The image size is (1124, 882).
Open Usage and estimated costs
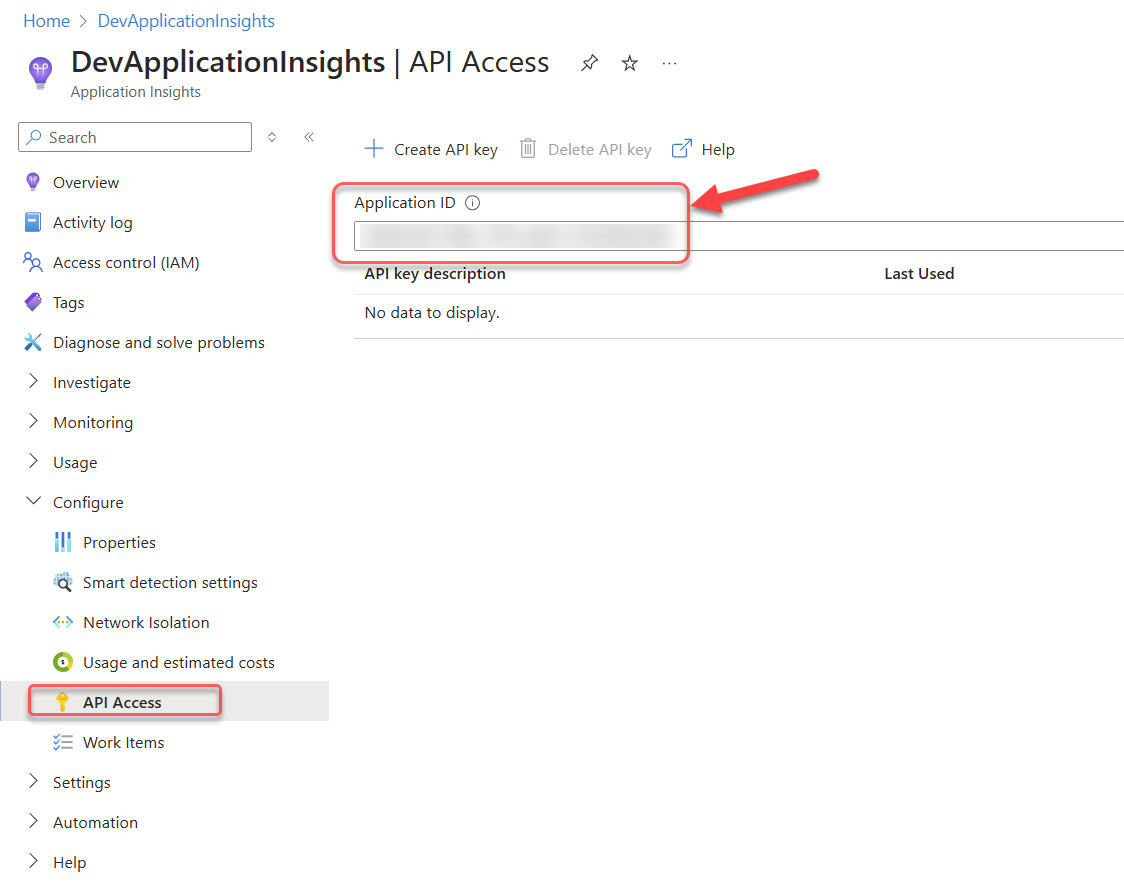(x=165, y=662)
